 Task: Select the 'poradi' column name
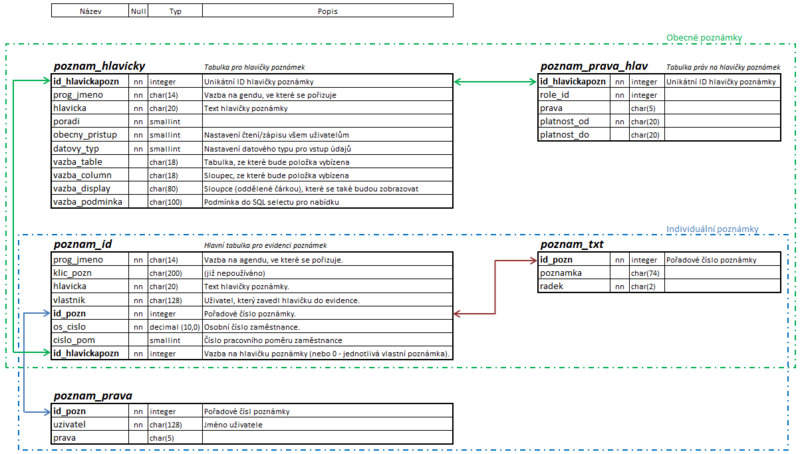click(66, 121)
